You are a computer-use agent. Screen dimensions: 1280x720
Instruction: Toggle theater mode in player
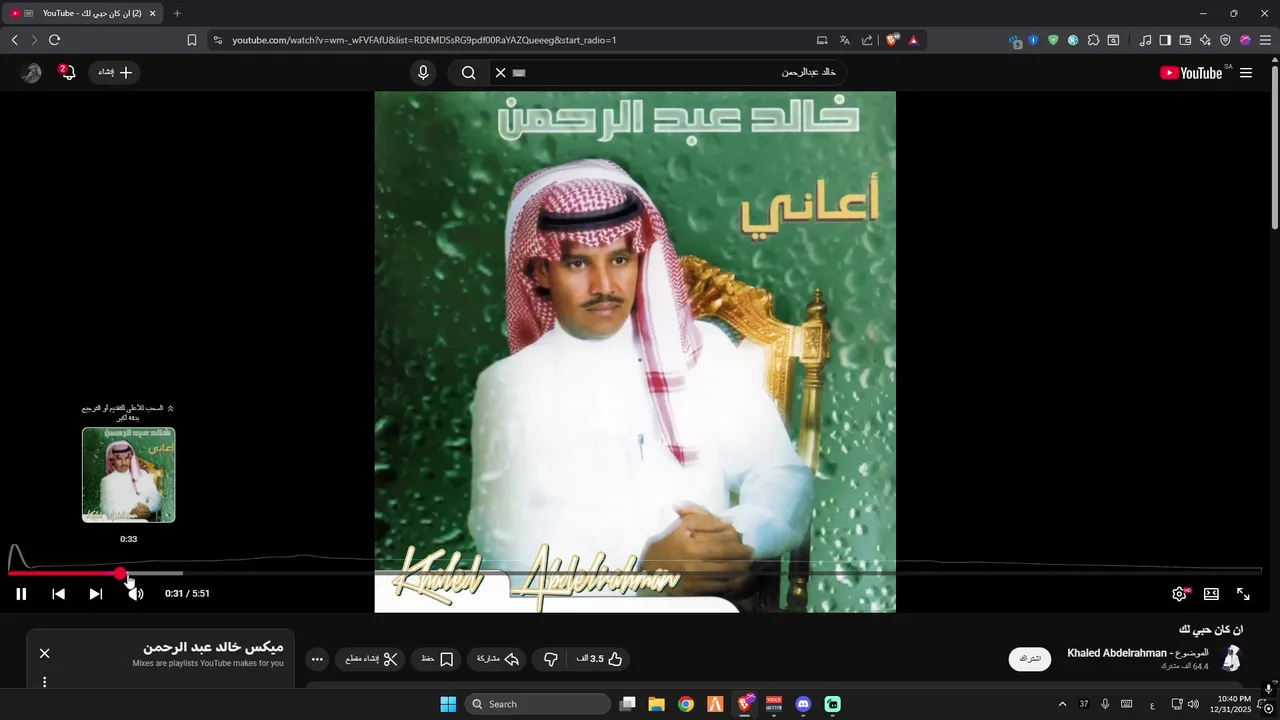click(x=1211, y=594)
